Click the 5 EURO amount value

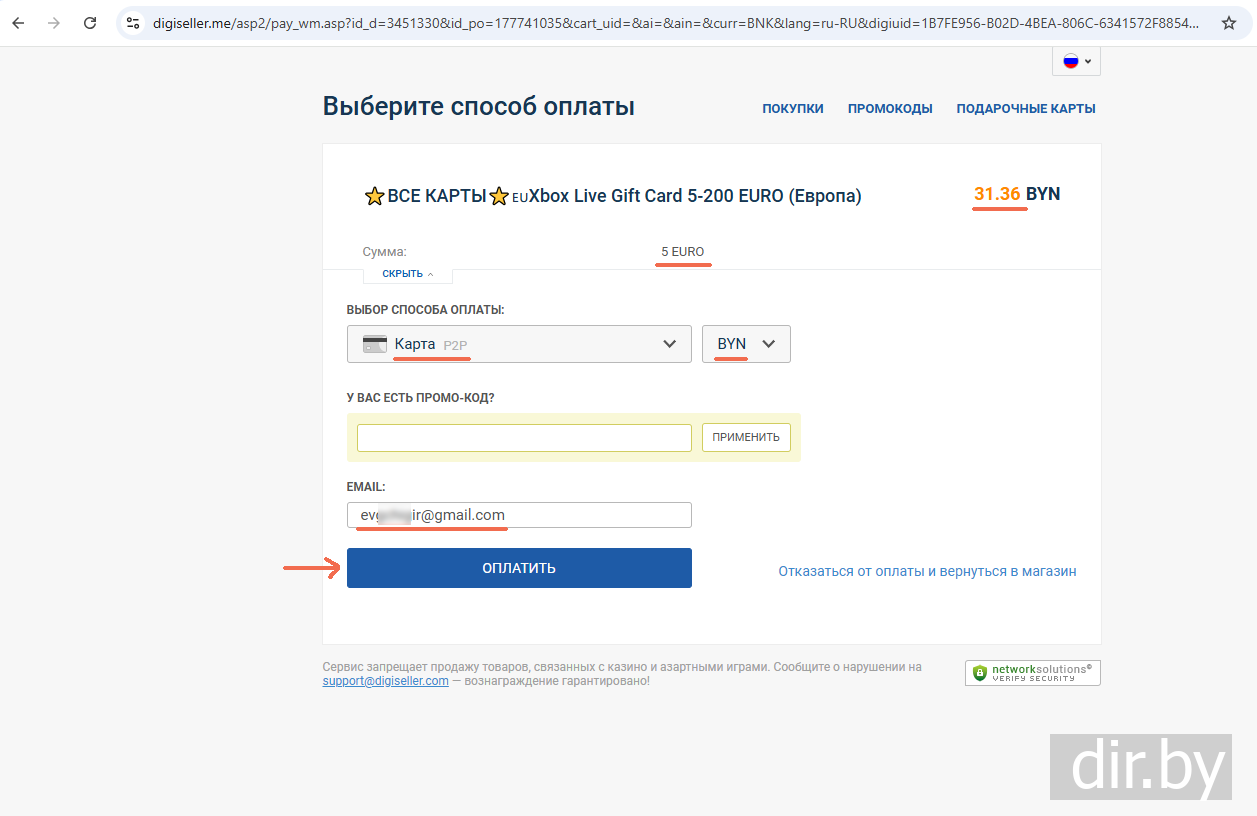683,252
